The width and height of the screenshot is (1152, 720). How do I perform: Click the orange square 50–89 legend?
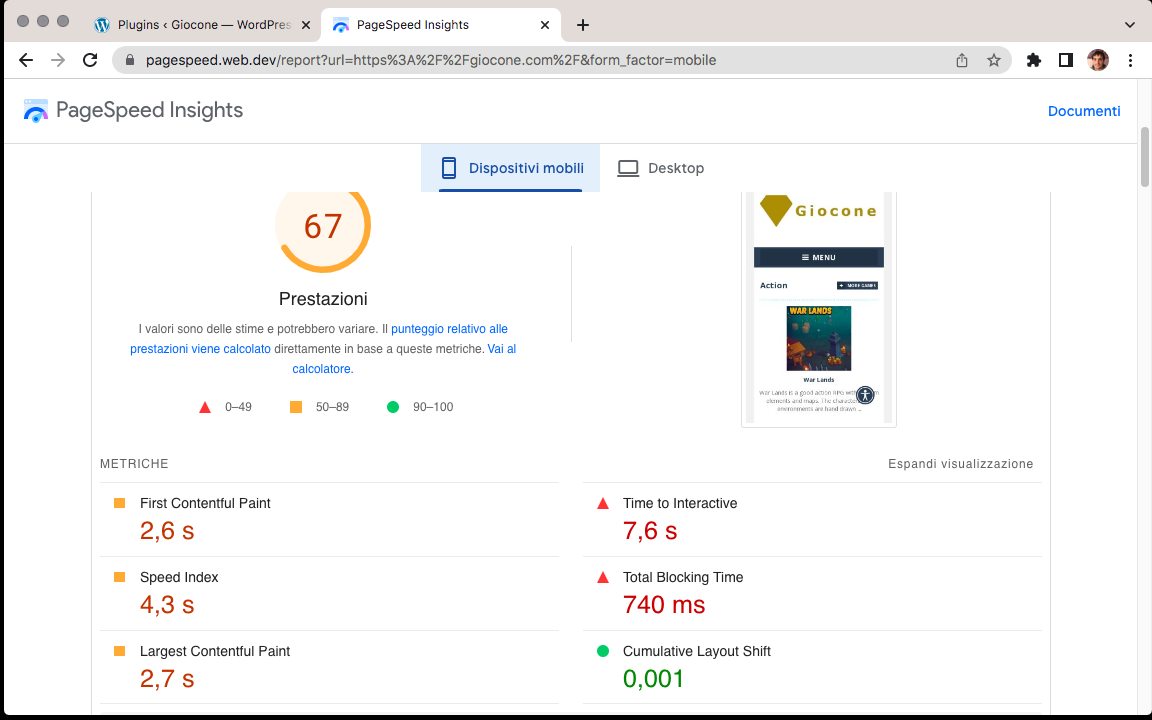296,407
